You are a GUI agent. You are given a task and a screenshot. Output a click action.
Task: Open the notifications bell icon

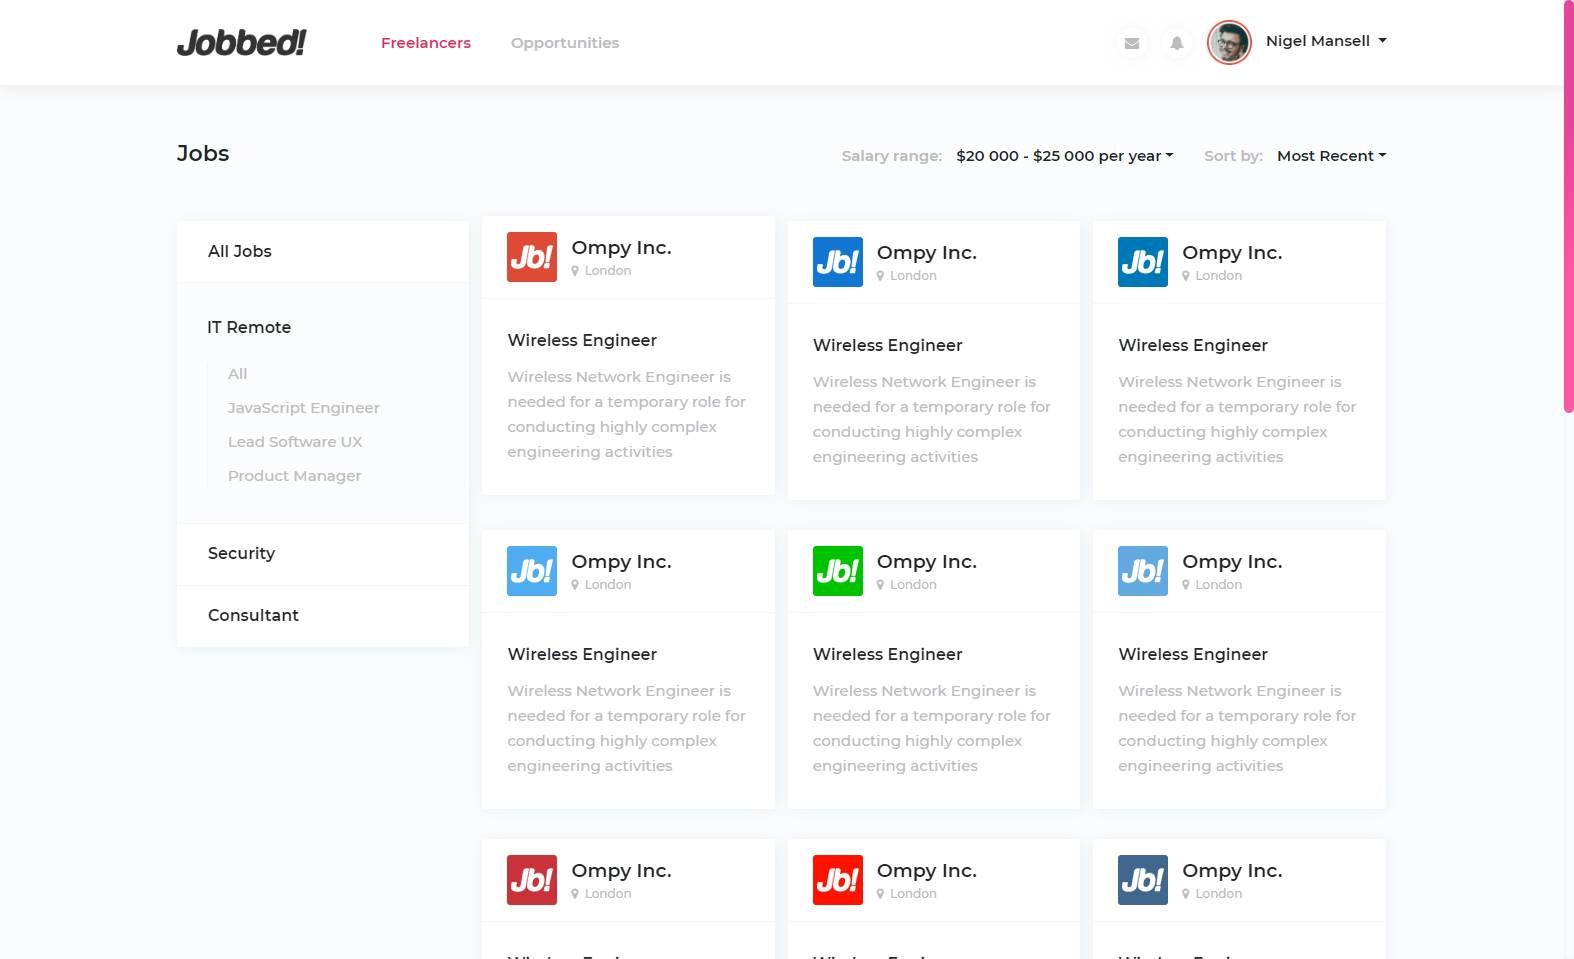1177,43
